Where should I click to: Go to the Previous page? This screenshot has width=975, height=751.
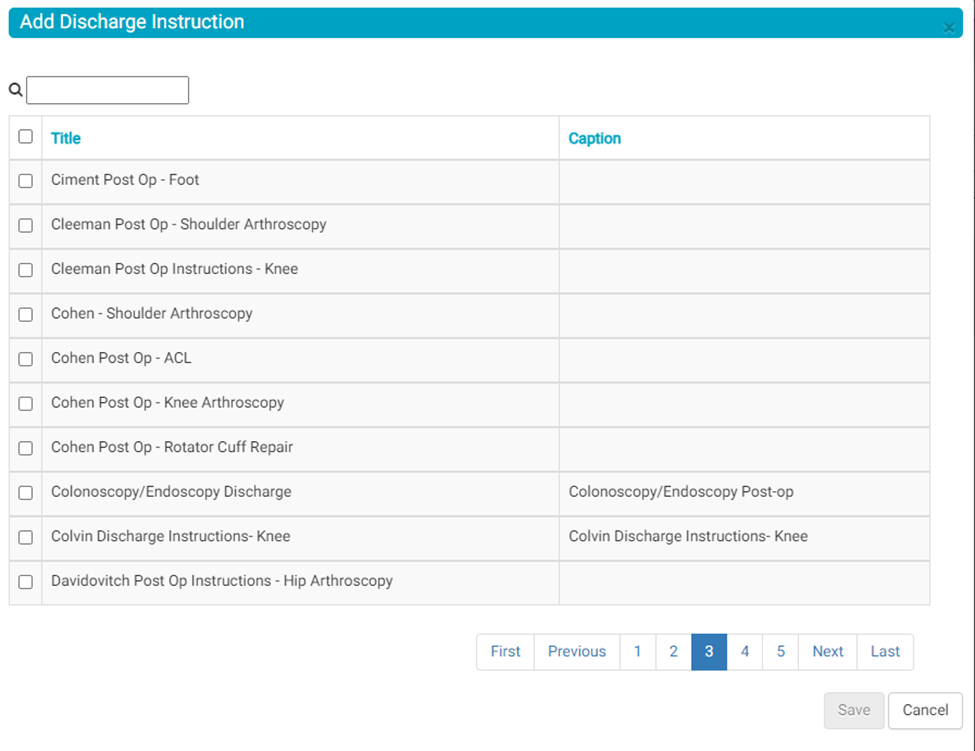tap(577, 651)
